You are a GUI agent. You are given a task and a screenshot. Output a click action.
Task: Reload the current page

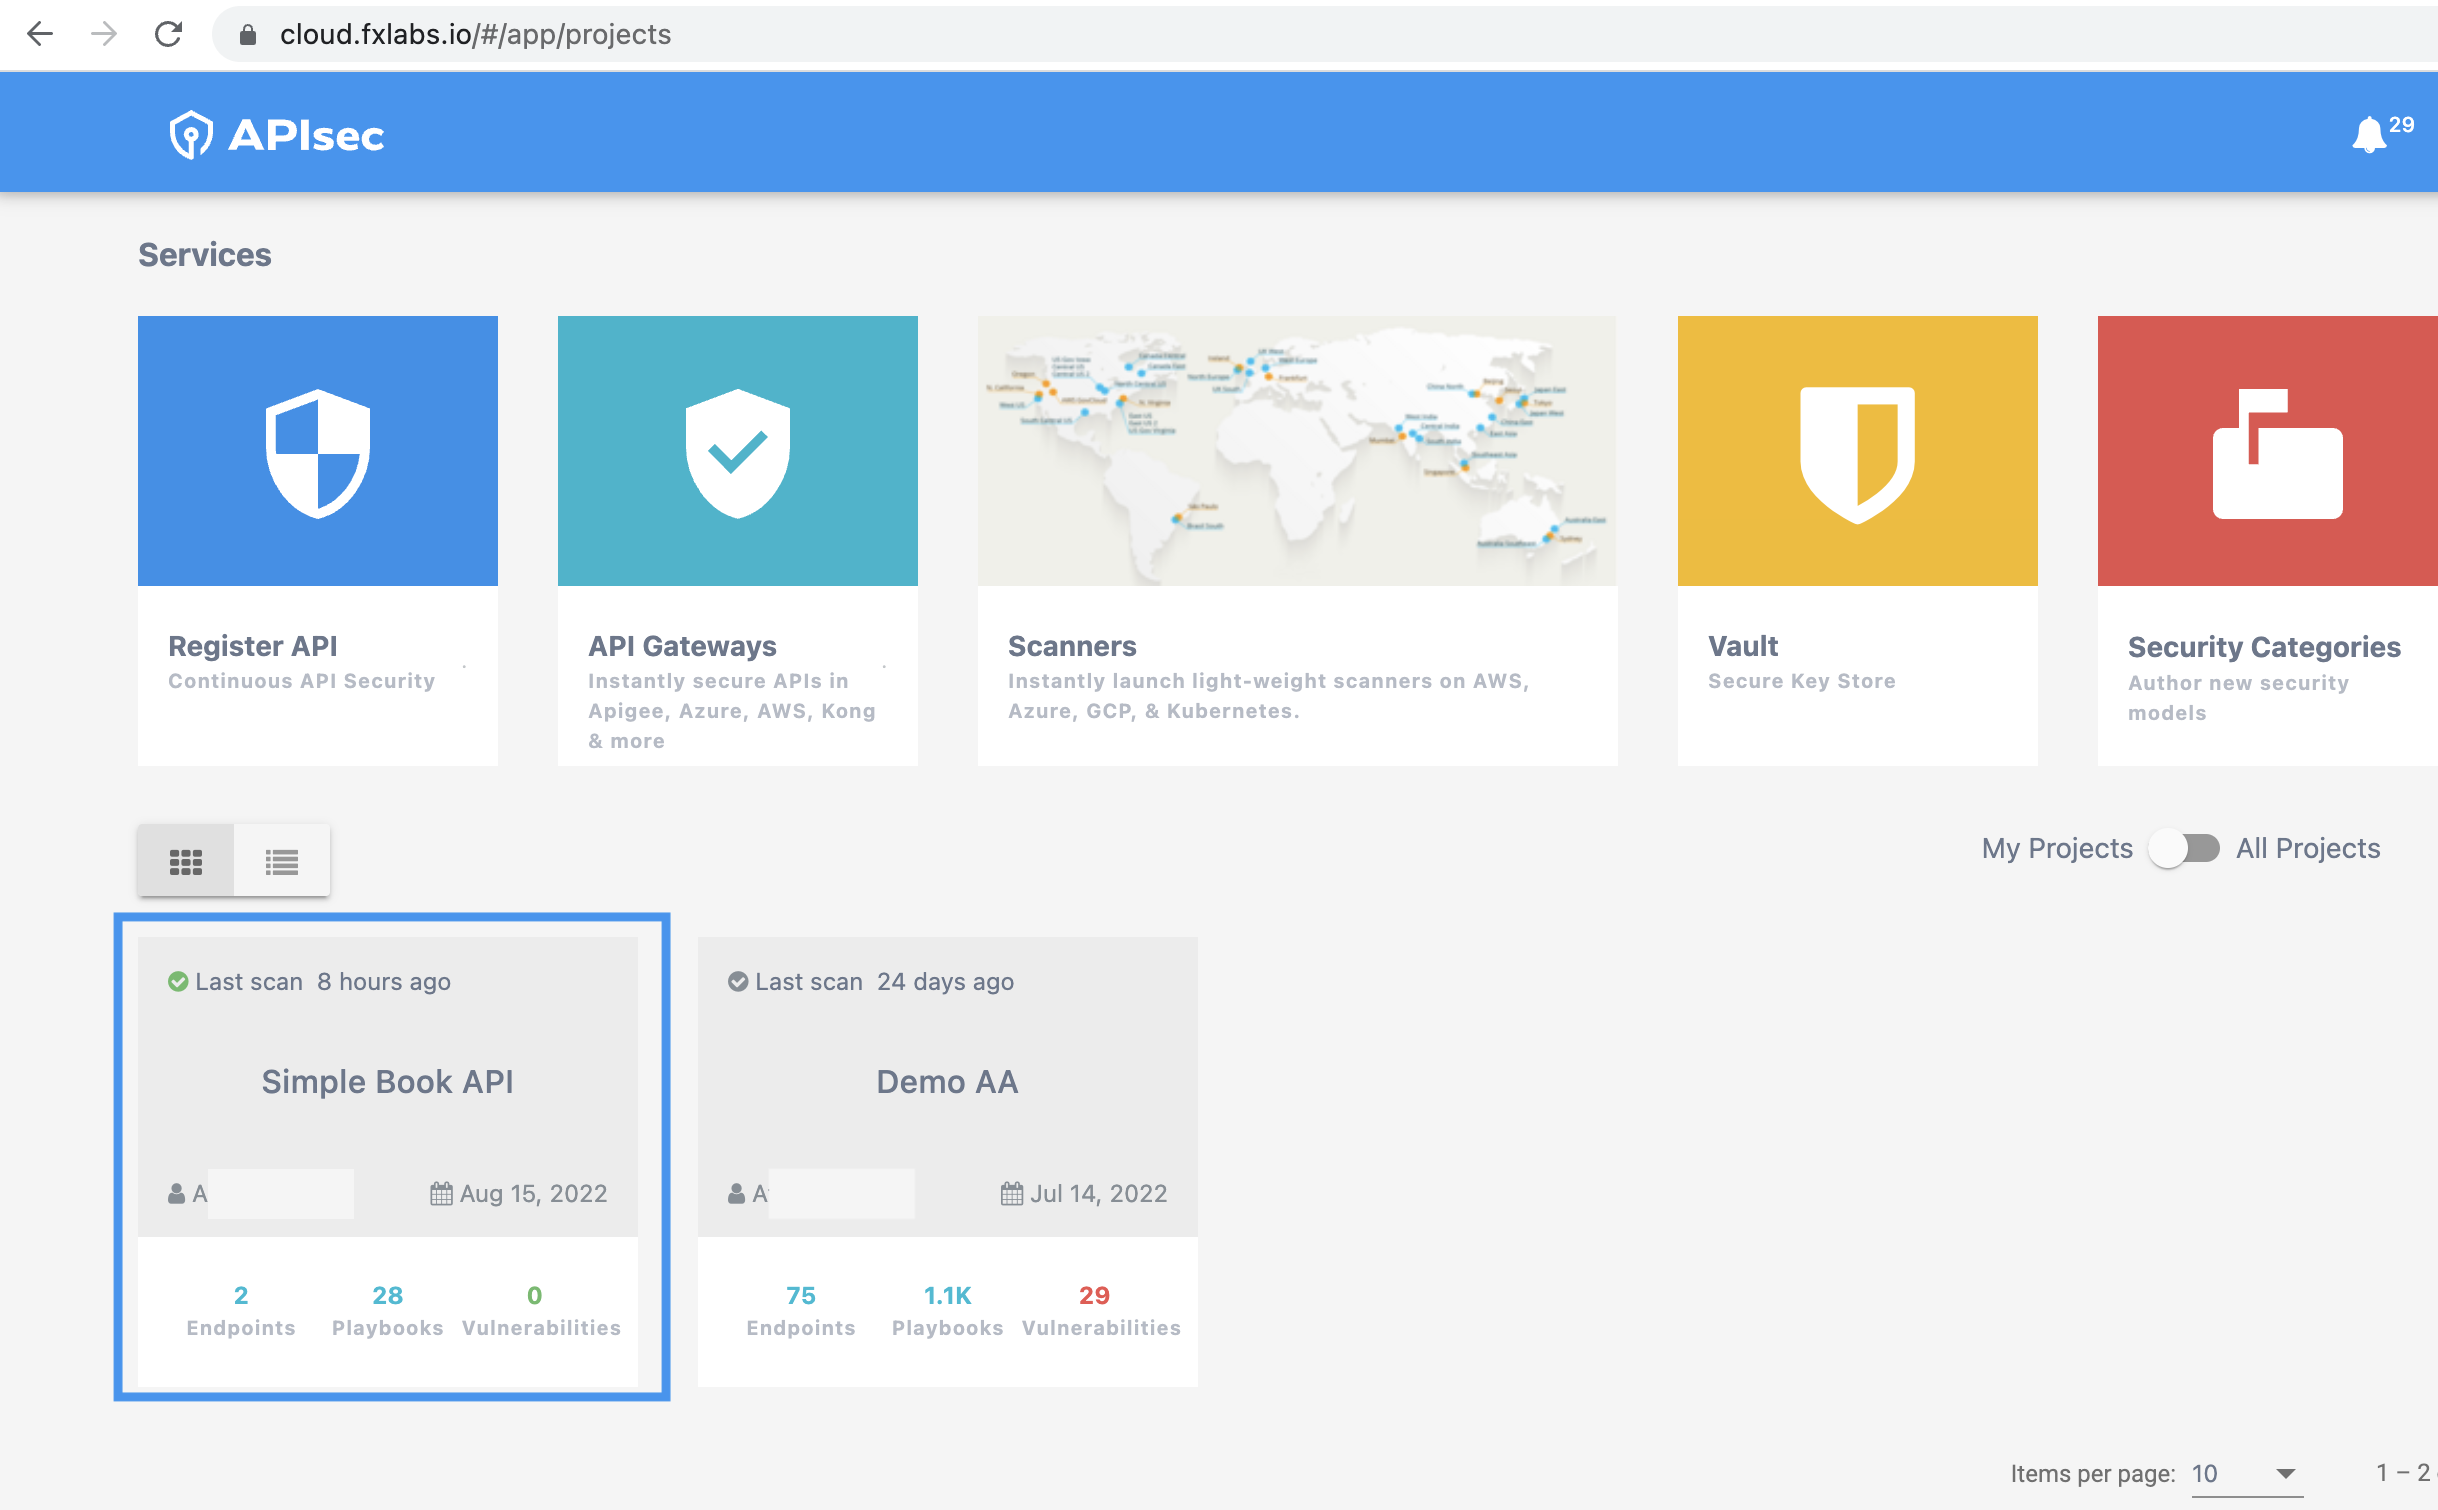click(169, 34)
